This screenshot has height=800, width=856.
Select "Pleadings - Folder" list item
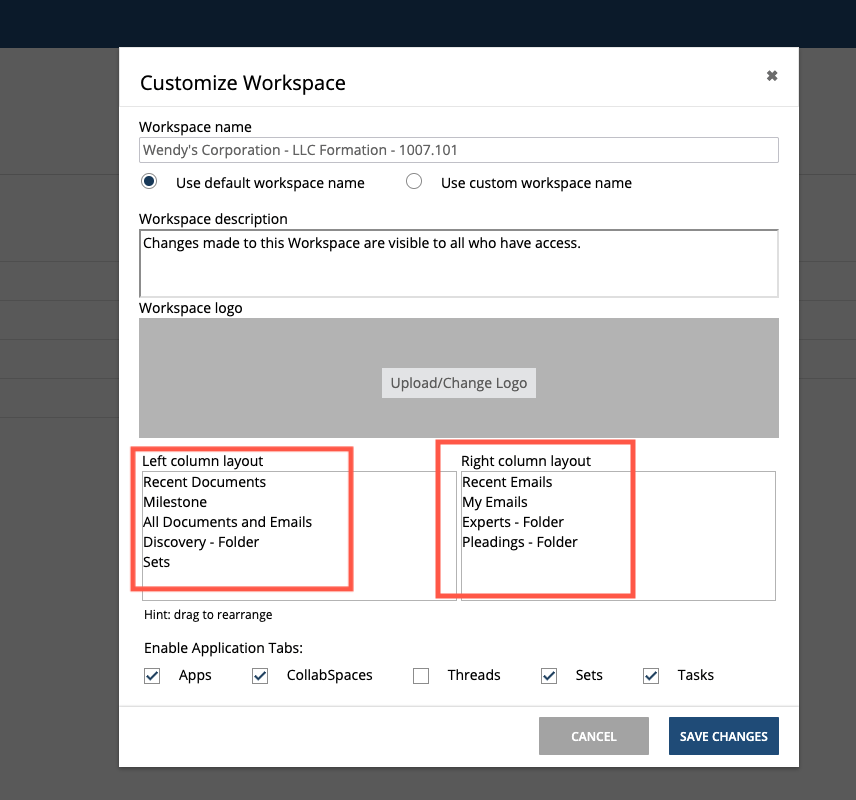tap(520, 542)
